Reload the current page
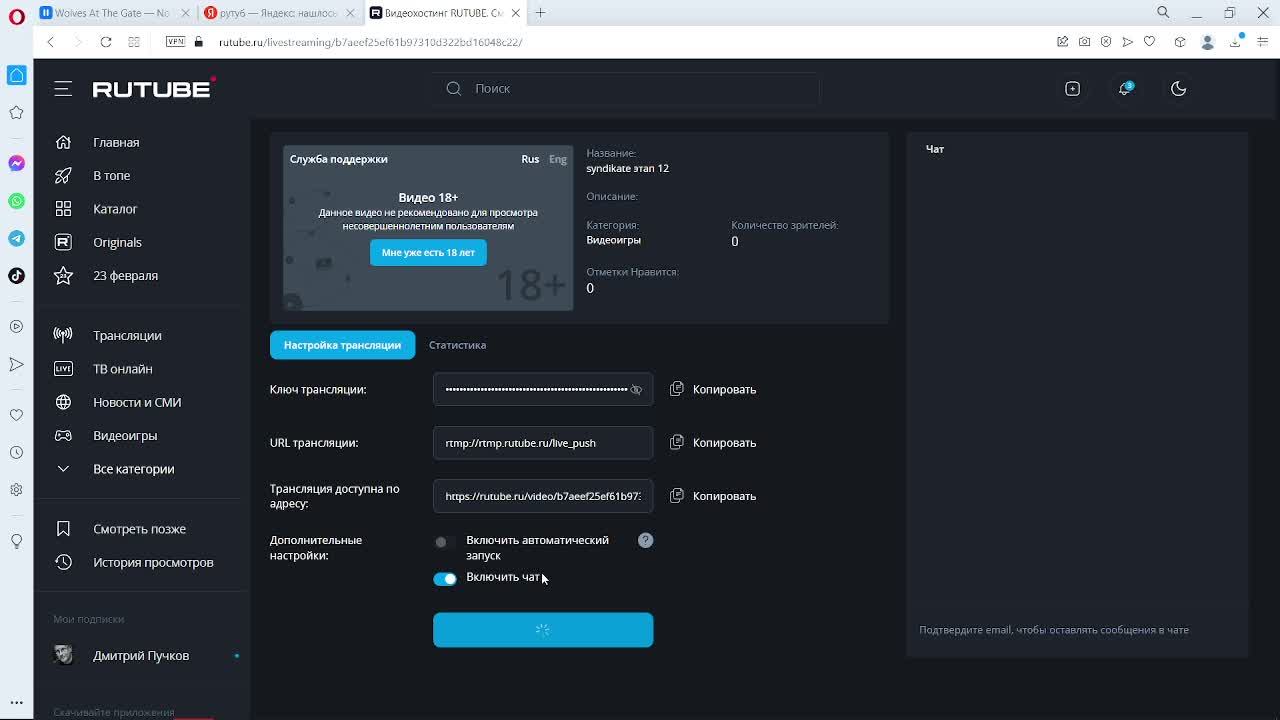The image size is (1280, 720). pyautogui.click(x=105, y=42)
